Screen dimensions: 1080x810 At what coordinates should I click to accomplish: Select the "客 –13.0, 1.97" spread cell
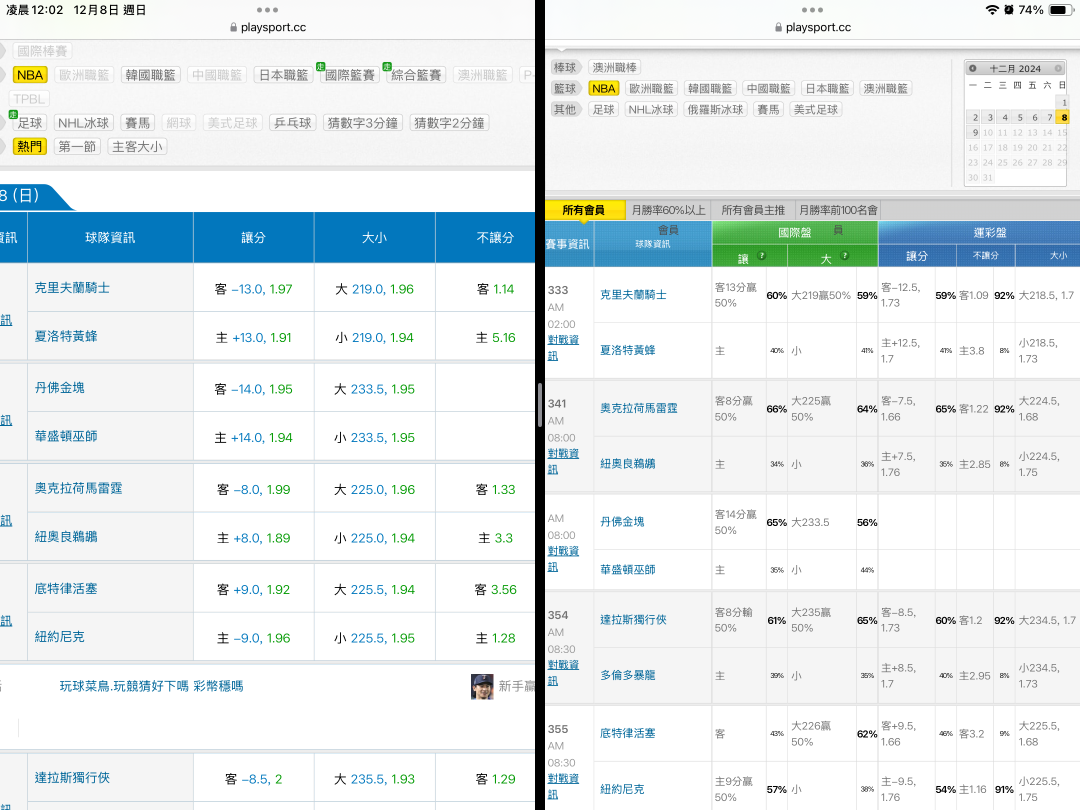tap(253, 289)
